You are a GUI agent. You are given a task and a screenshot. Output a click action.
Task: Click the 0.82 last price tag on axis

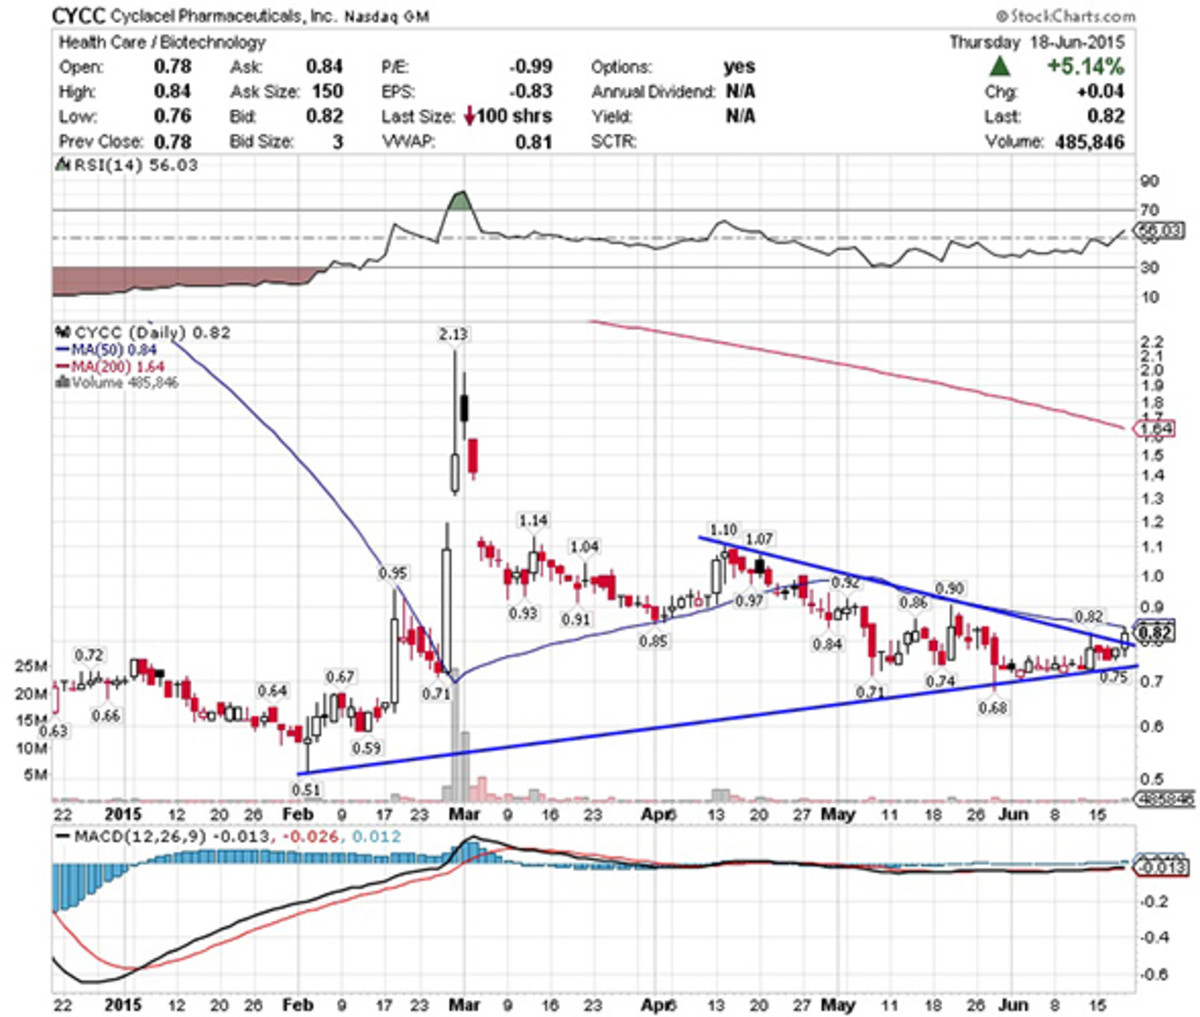[1156, 632]
